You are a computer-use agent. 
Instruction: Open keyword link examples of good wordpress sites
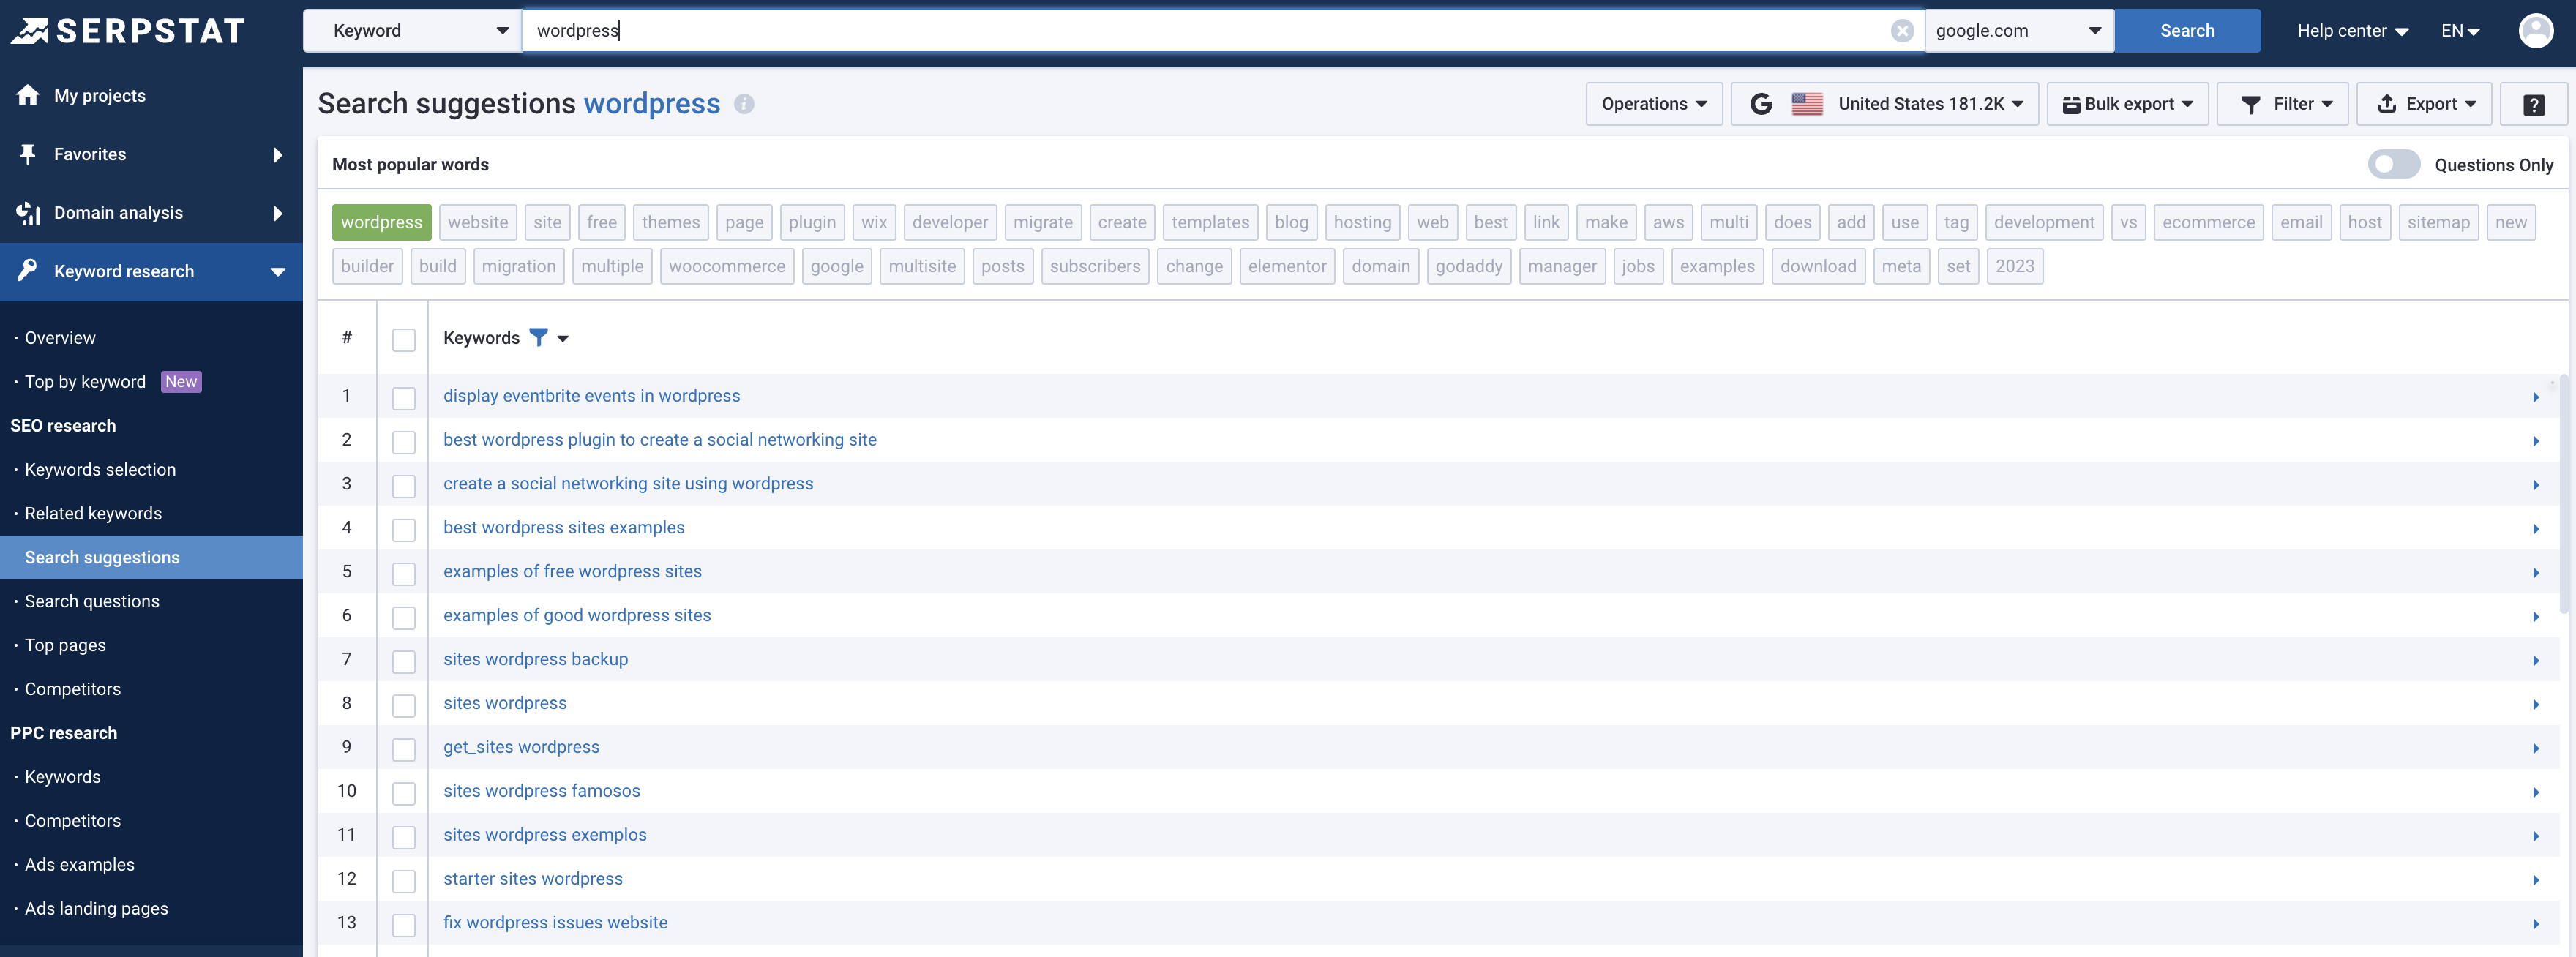click(577, 615)
